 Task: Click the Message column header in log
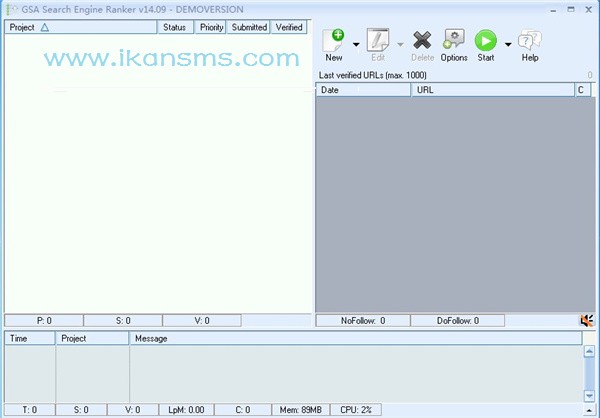(356, 338)
